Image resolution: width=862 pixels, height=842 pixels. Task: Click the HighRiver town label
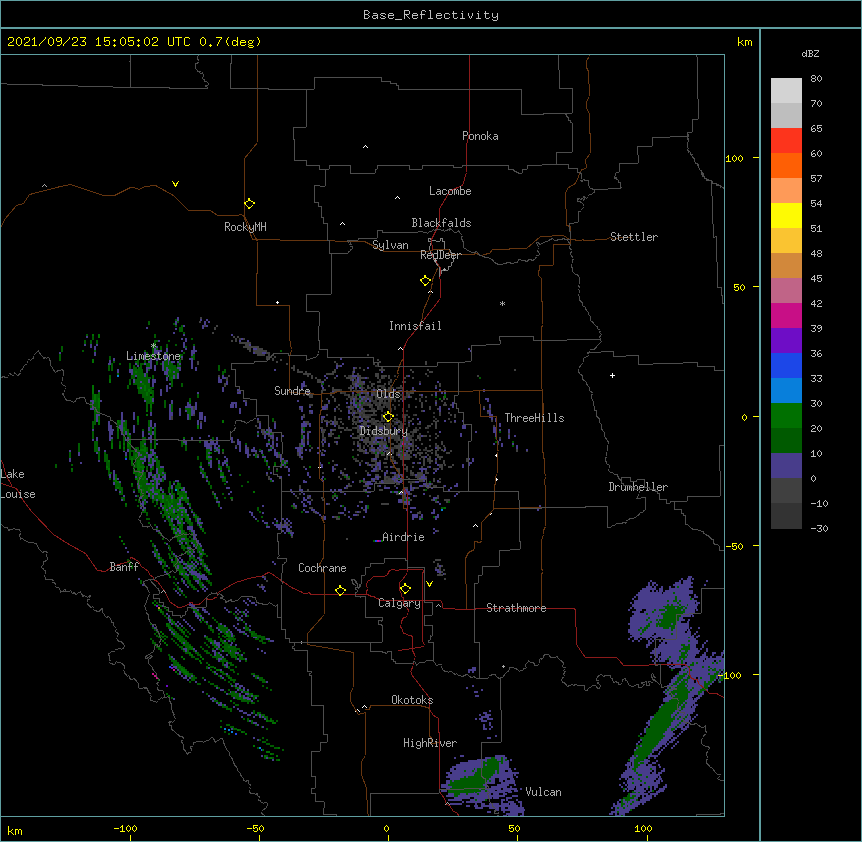point(430,743)
